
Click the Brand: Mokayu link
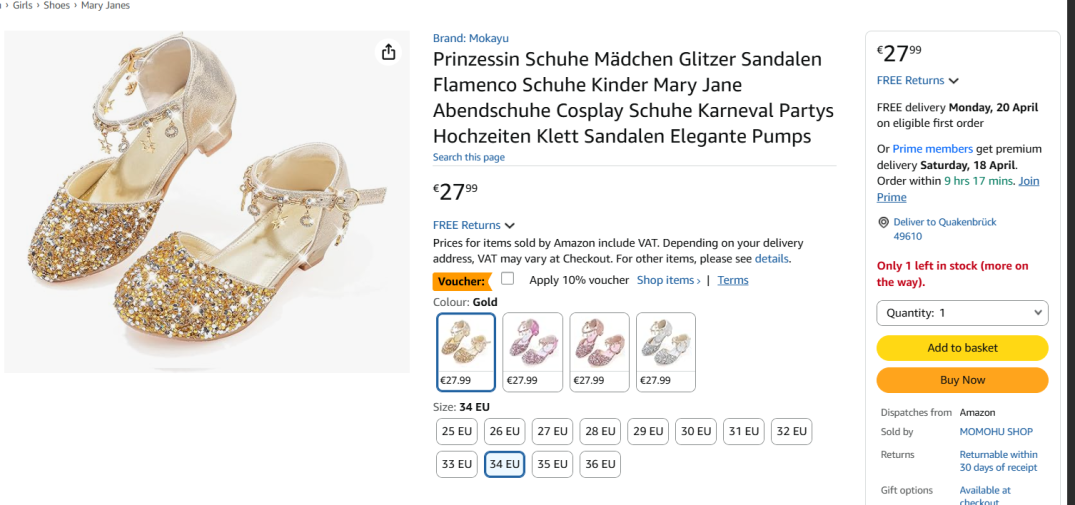pos(469,38)
